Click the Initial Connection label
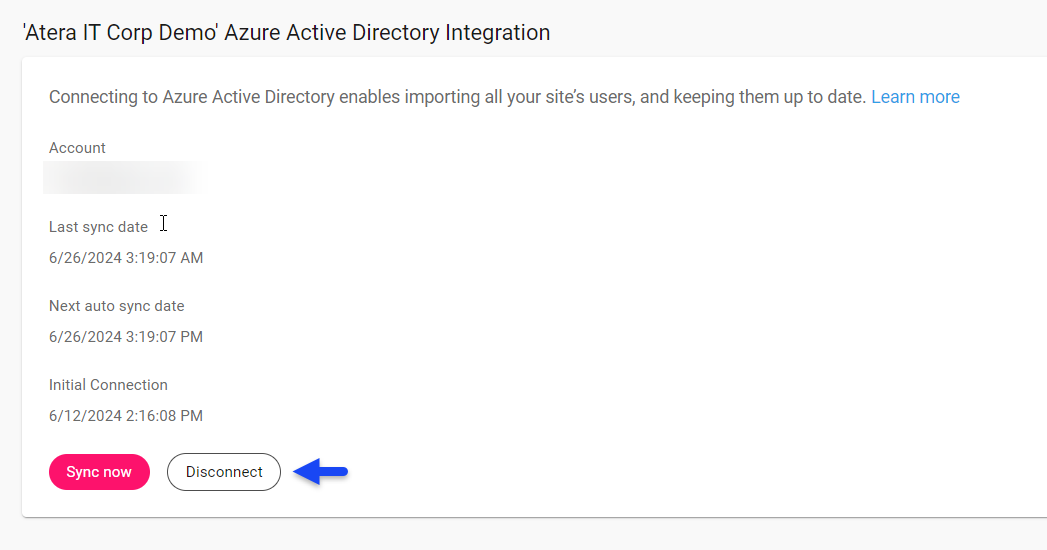 click(108, 385)
